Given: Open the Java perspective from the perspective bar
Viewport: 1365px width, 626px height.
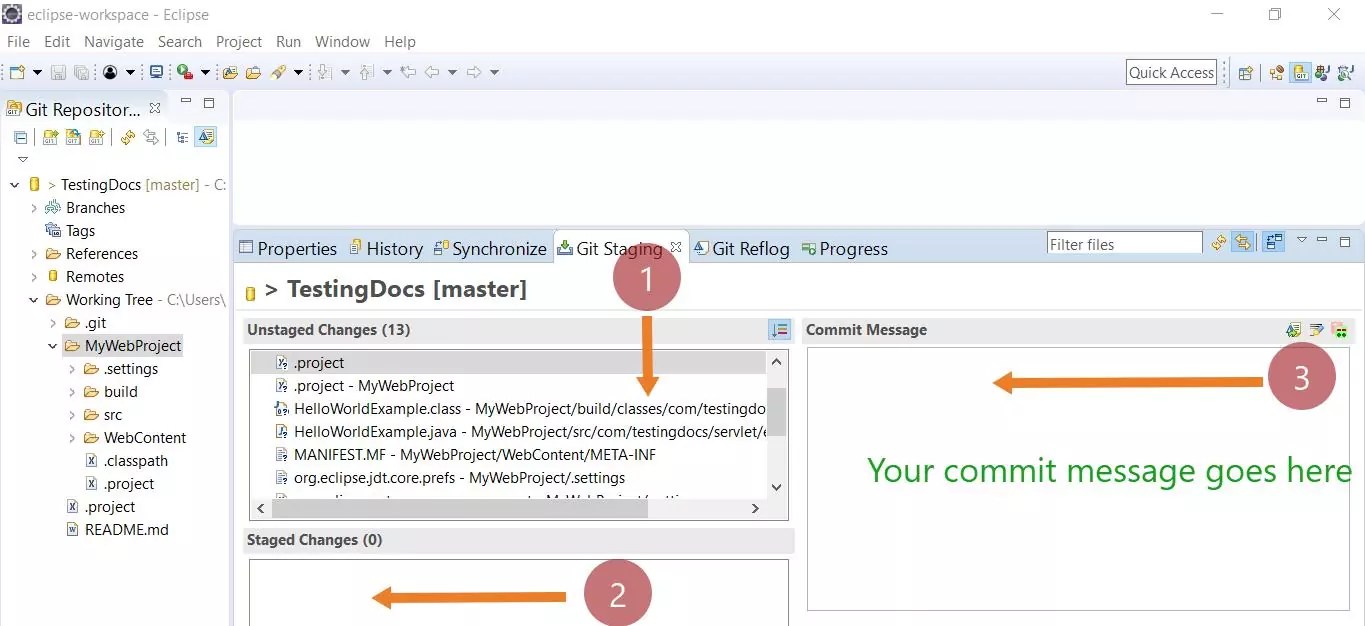Looking at the screenshot, I should click(1321, 71).
